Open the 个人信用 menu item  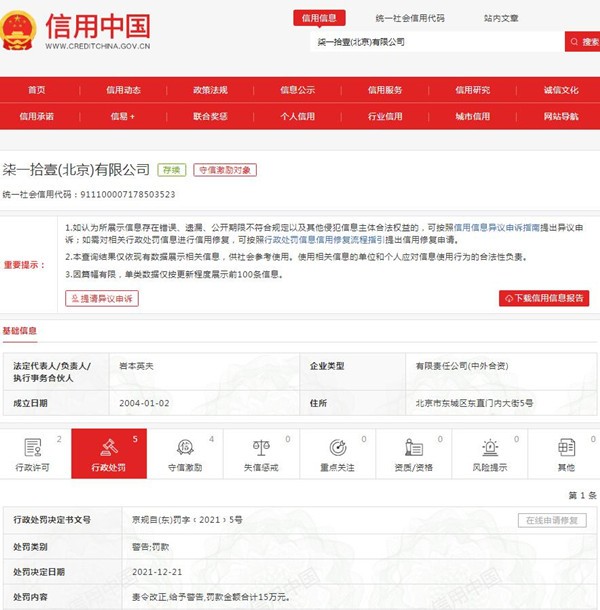click(298, 116)
